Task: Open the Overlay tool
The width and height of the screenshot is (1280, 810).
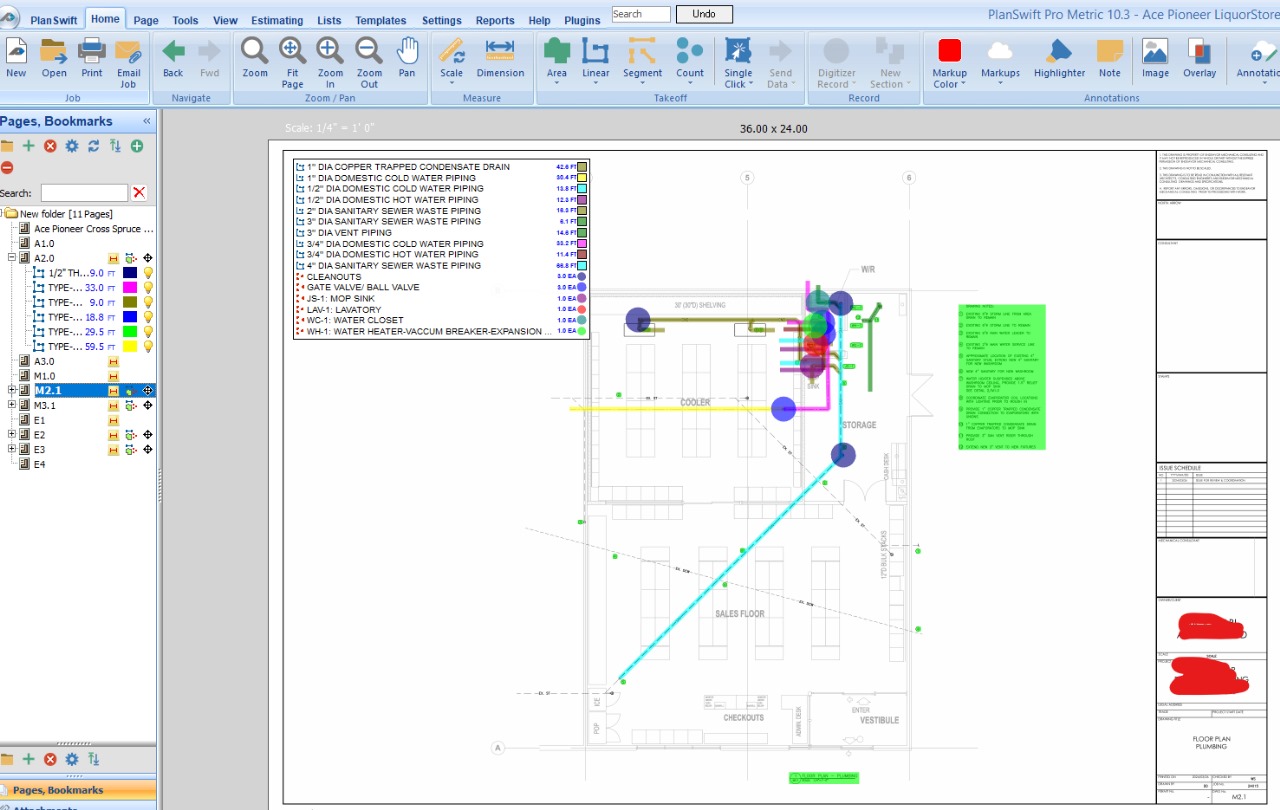Action: [x=1200, y=58]
